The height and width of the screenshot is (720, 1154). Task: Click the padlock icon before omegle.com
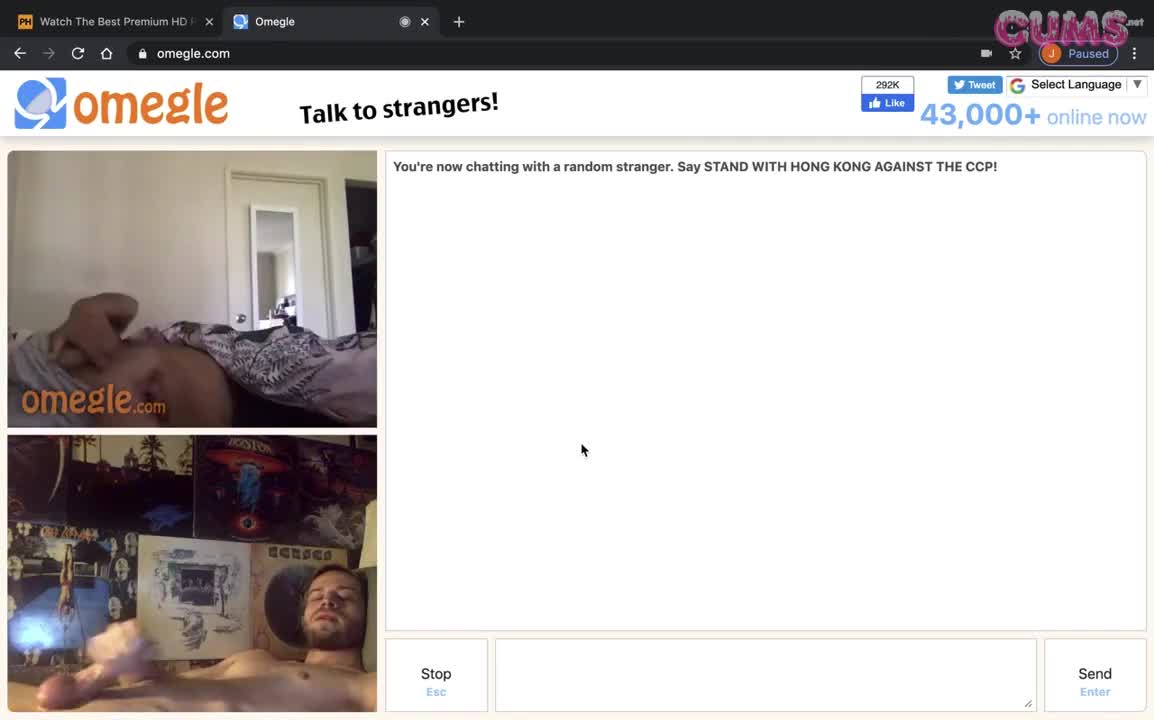click(142, 53)
